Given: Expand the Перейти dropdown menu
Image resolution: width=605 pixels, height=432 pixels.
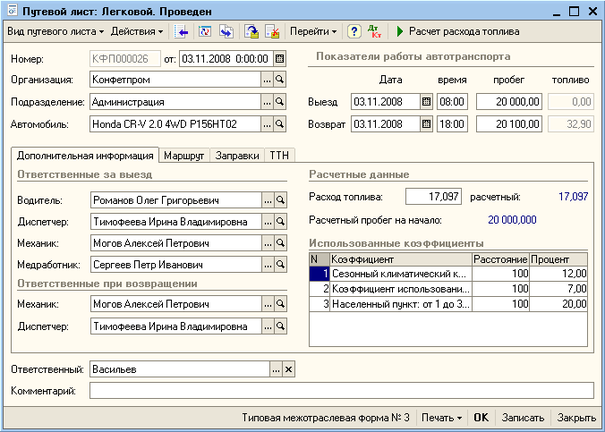Looking at the screenshot, I should tap(312, 31).
